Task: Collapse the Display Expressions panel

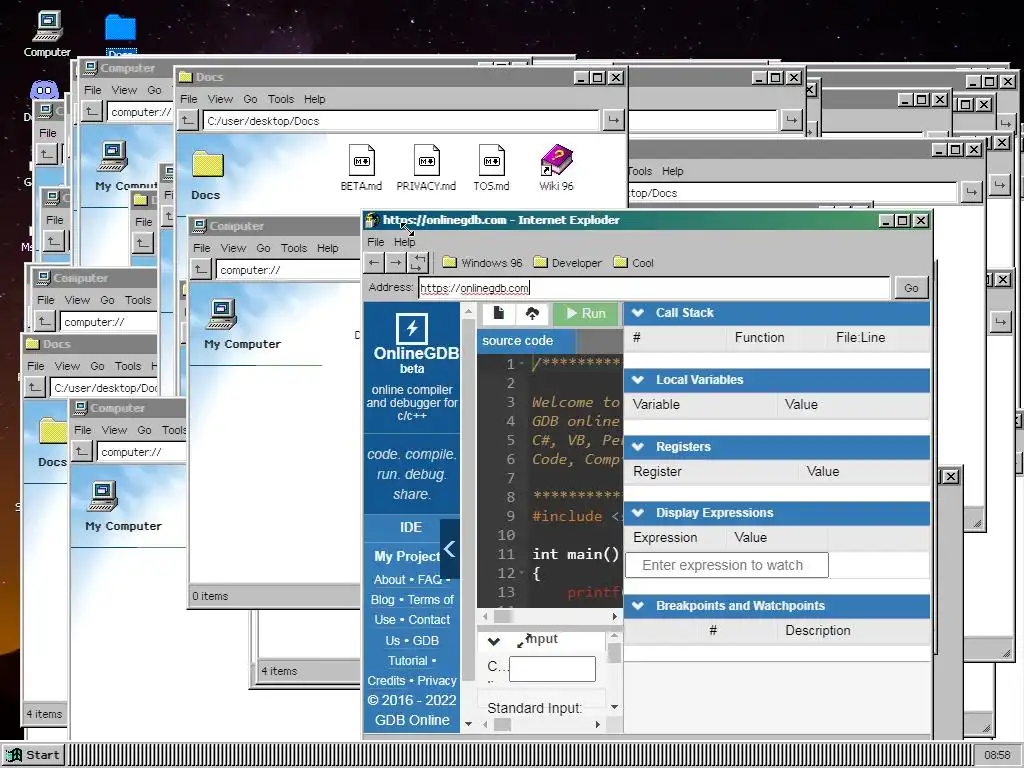Action: pyautogui.click(x=638, y=513)
